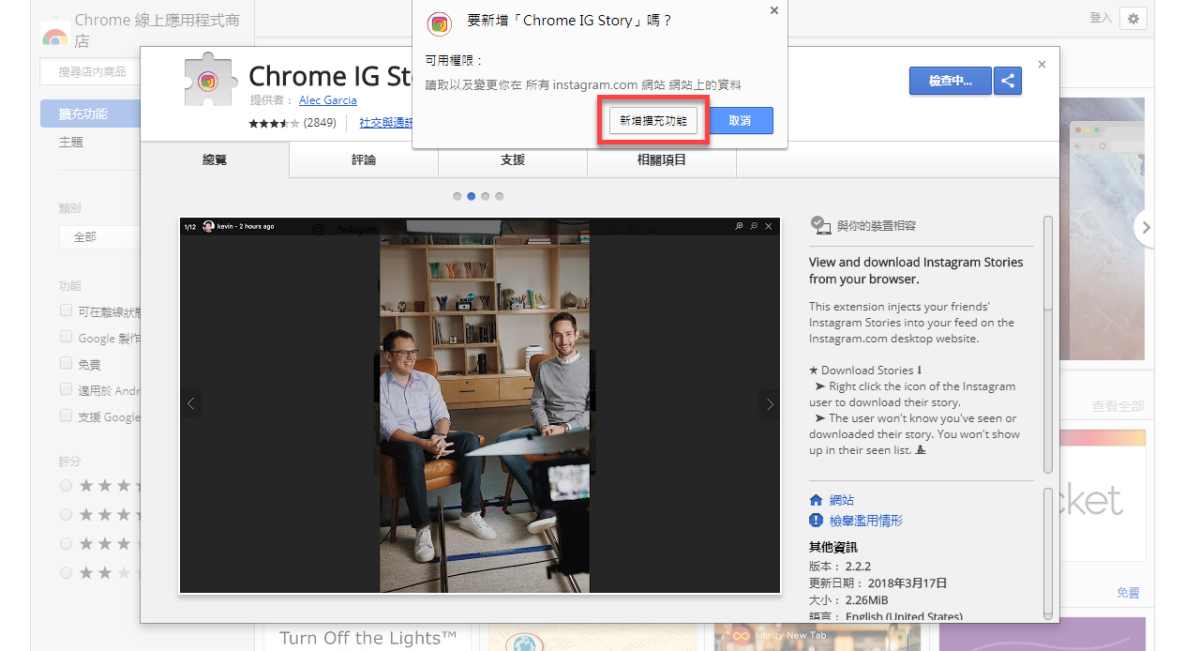This screenshot has width=1200, height=651.
Task: Open the 社交與通訊 category link
Action: 386,123
